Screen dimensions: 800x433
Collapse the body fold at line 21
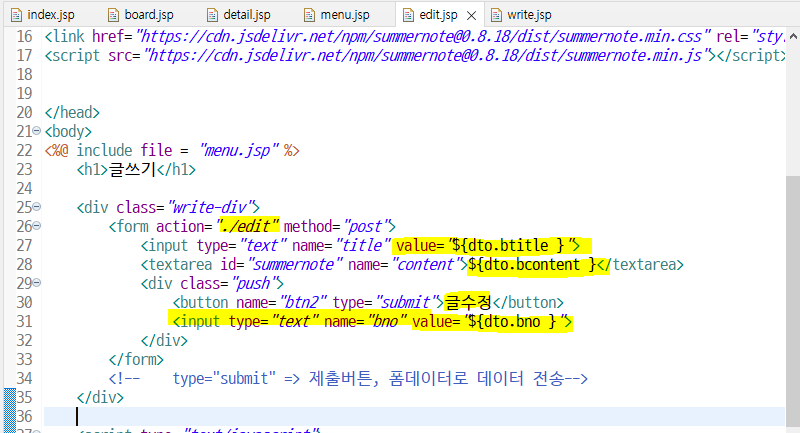[37, 131]
